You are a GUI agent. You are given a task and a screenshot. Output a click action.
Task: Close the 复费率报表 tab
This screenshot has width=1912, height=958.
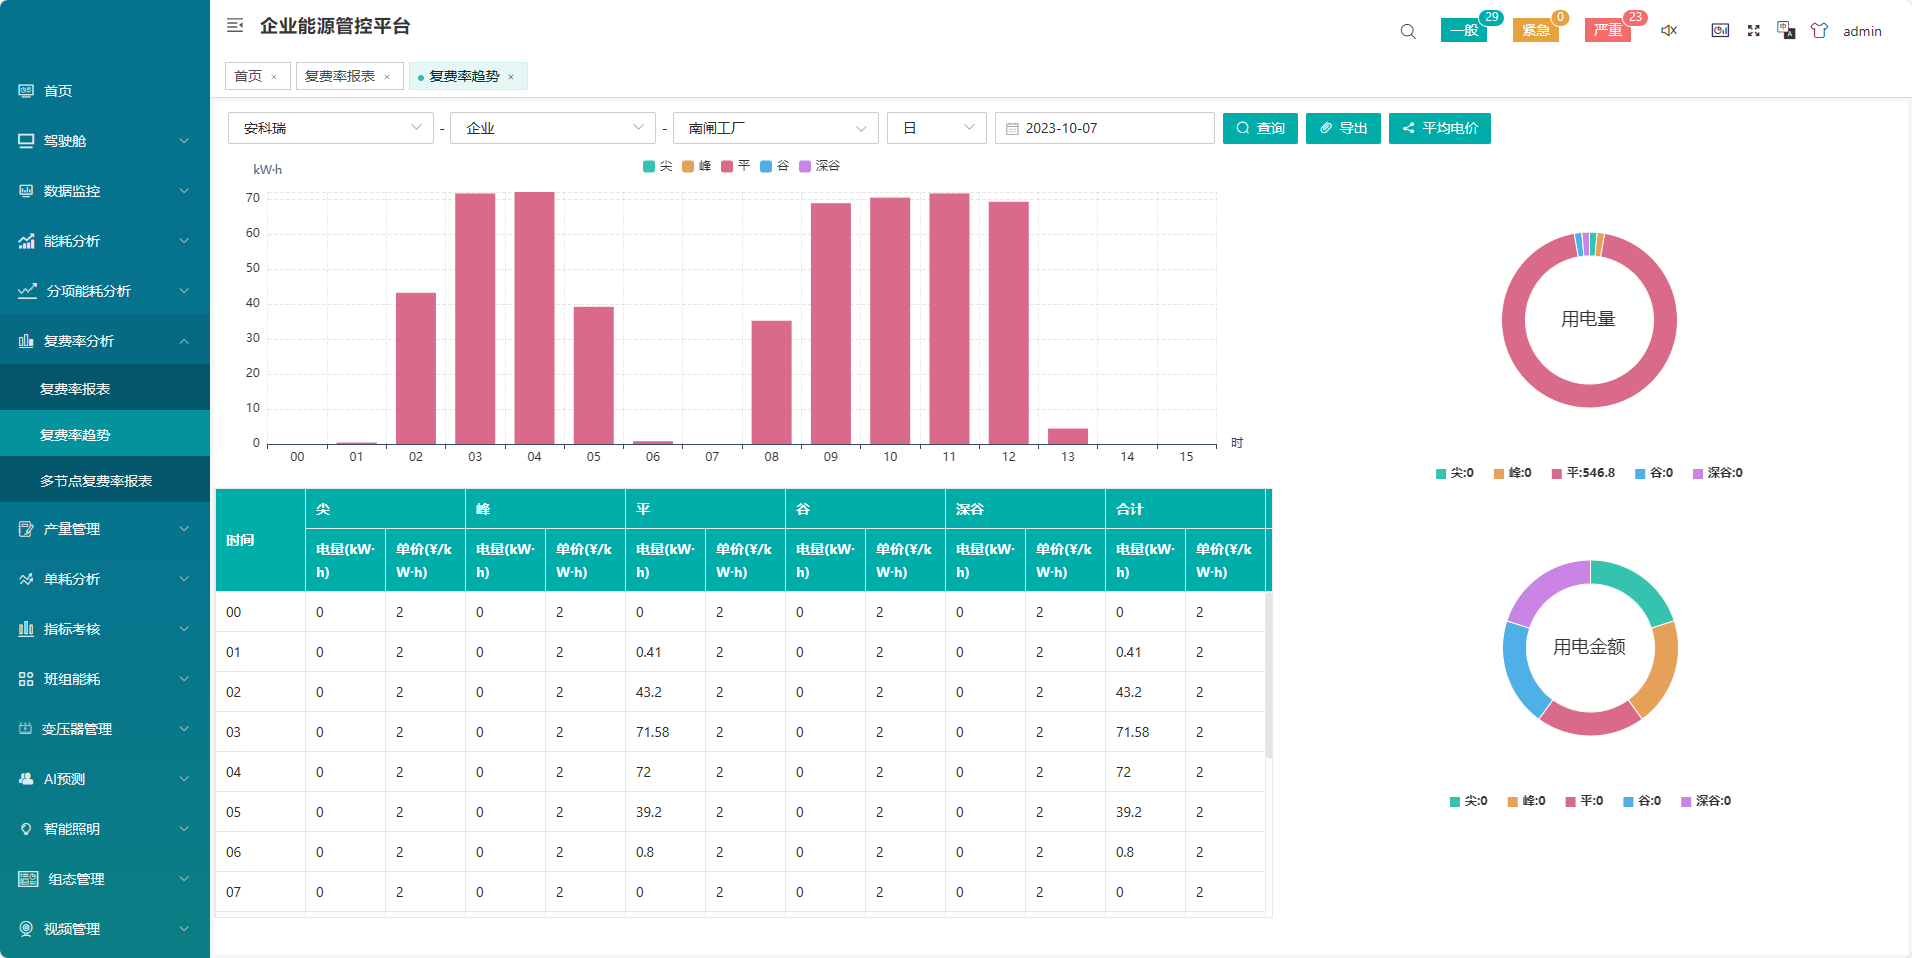(x=387, y=77)
